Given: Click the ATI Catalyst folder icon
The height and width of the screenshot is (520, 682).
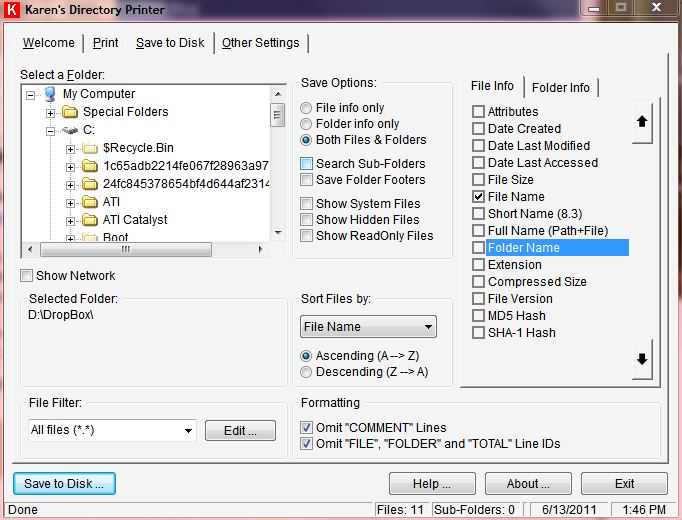Looking at the screenshot, I should (x=90, y=220).
